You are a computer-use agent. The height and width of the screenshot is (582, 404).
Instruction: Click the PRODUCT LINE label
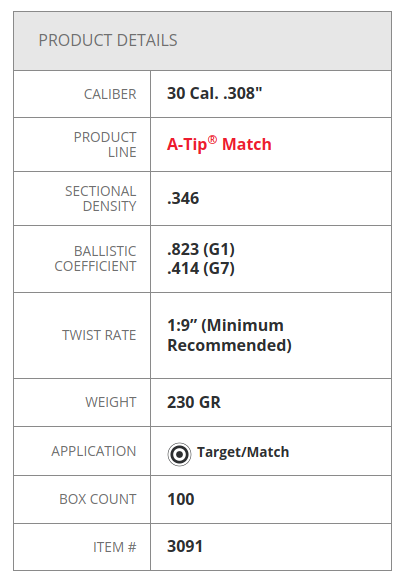pyautogui.click(x=105, y=145)
